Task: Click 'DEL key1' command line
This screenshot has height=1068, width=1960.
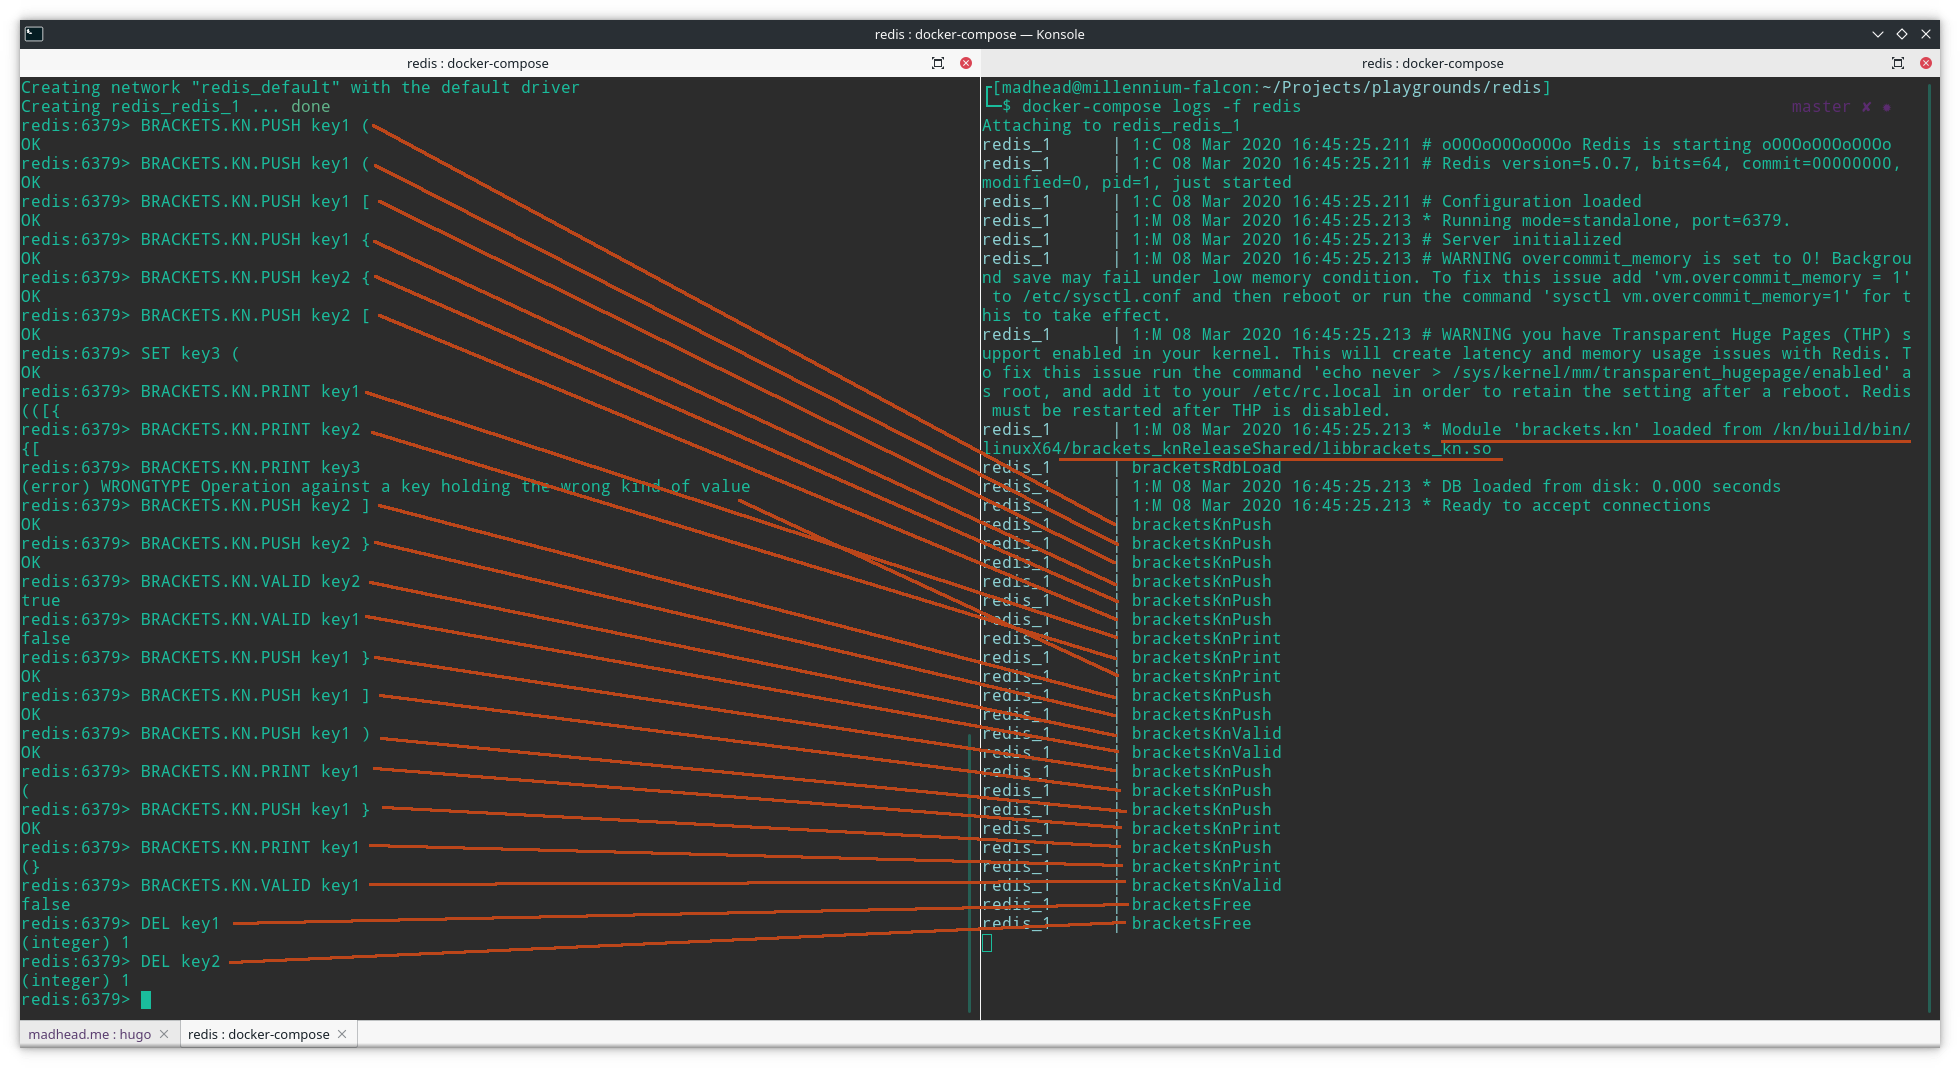Action: (180, 923)
